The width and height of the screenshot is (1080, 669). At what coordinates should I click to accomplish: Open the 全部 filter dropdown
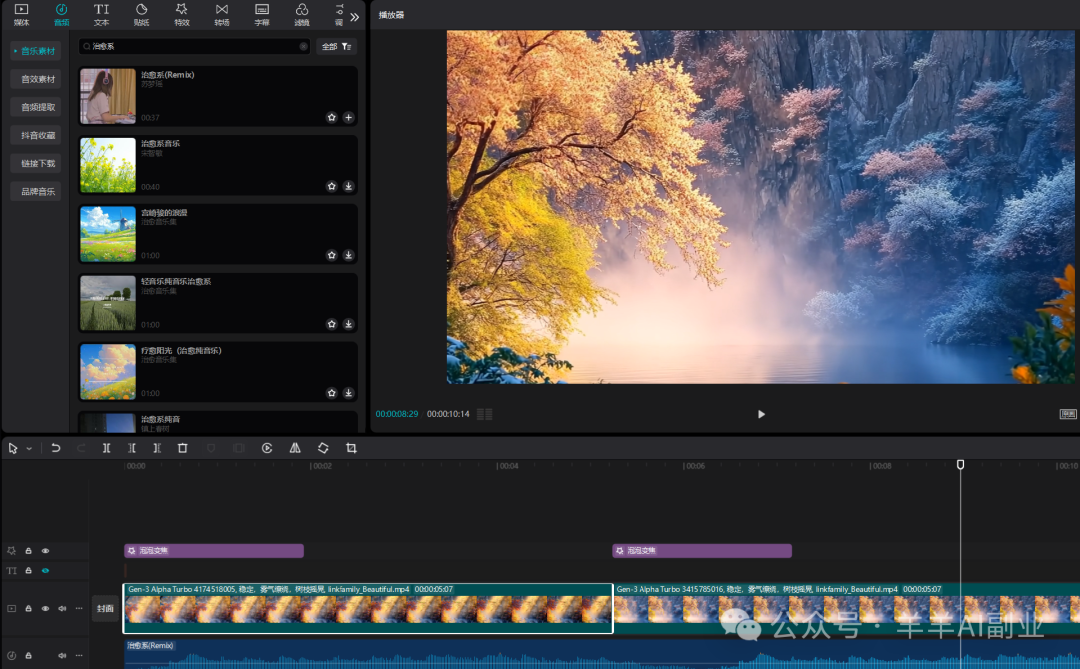click(x=337, y=46)
